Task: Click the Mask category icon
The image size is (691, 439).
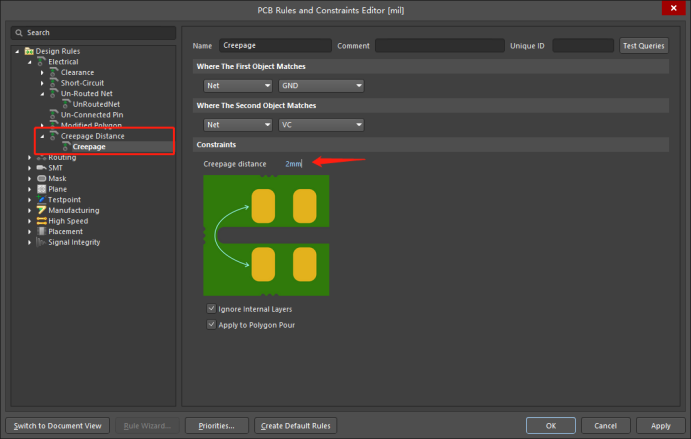Action: (x=41, y=178)
